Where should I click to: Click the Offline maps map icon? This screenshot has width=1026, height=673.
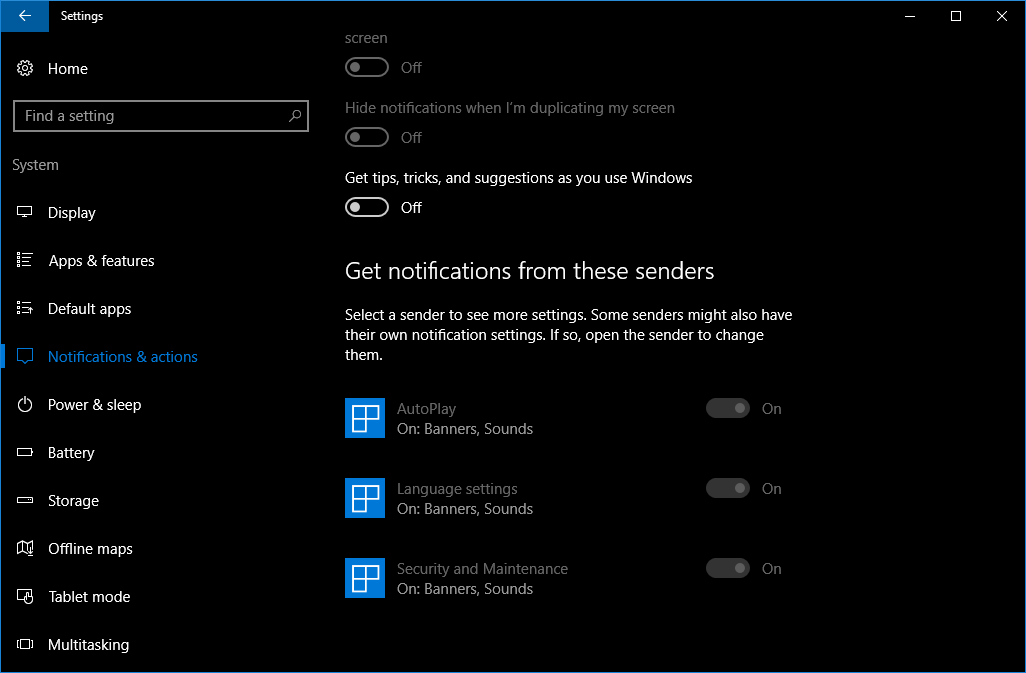25,548
